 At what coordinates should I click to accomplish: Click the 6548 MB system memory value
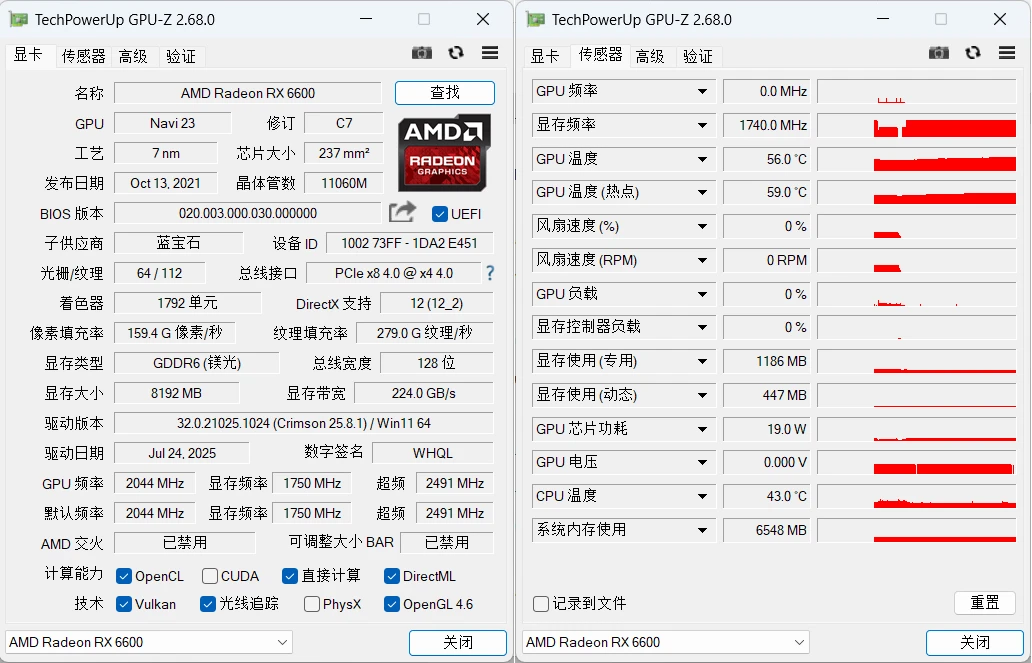click(x=767, y=530)
